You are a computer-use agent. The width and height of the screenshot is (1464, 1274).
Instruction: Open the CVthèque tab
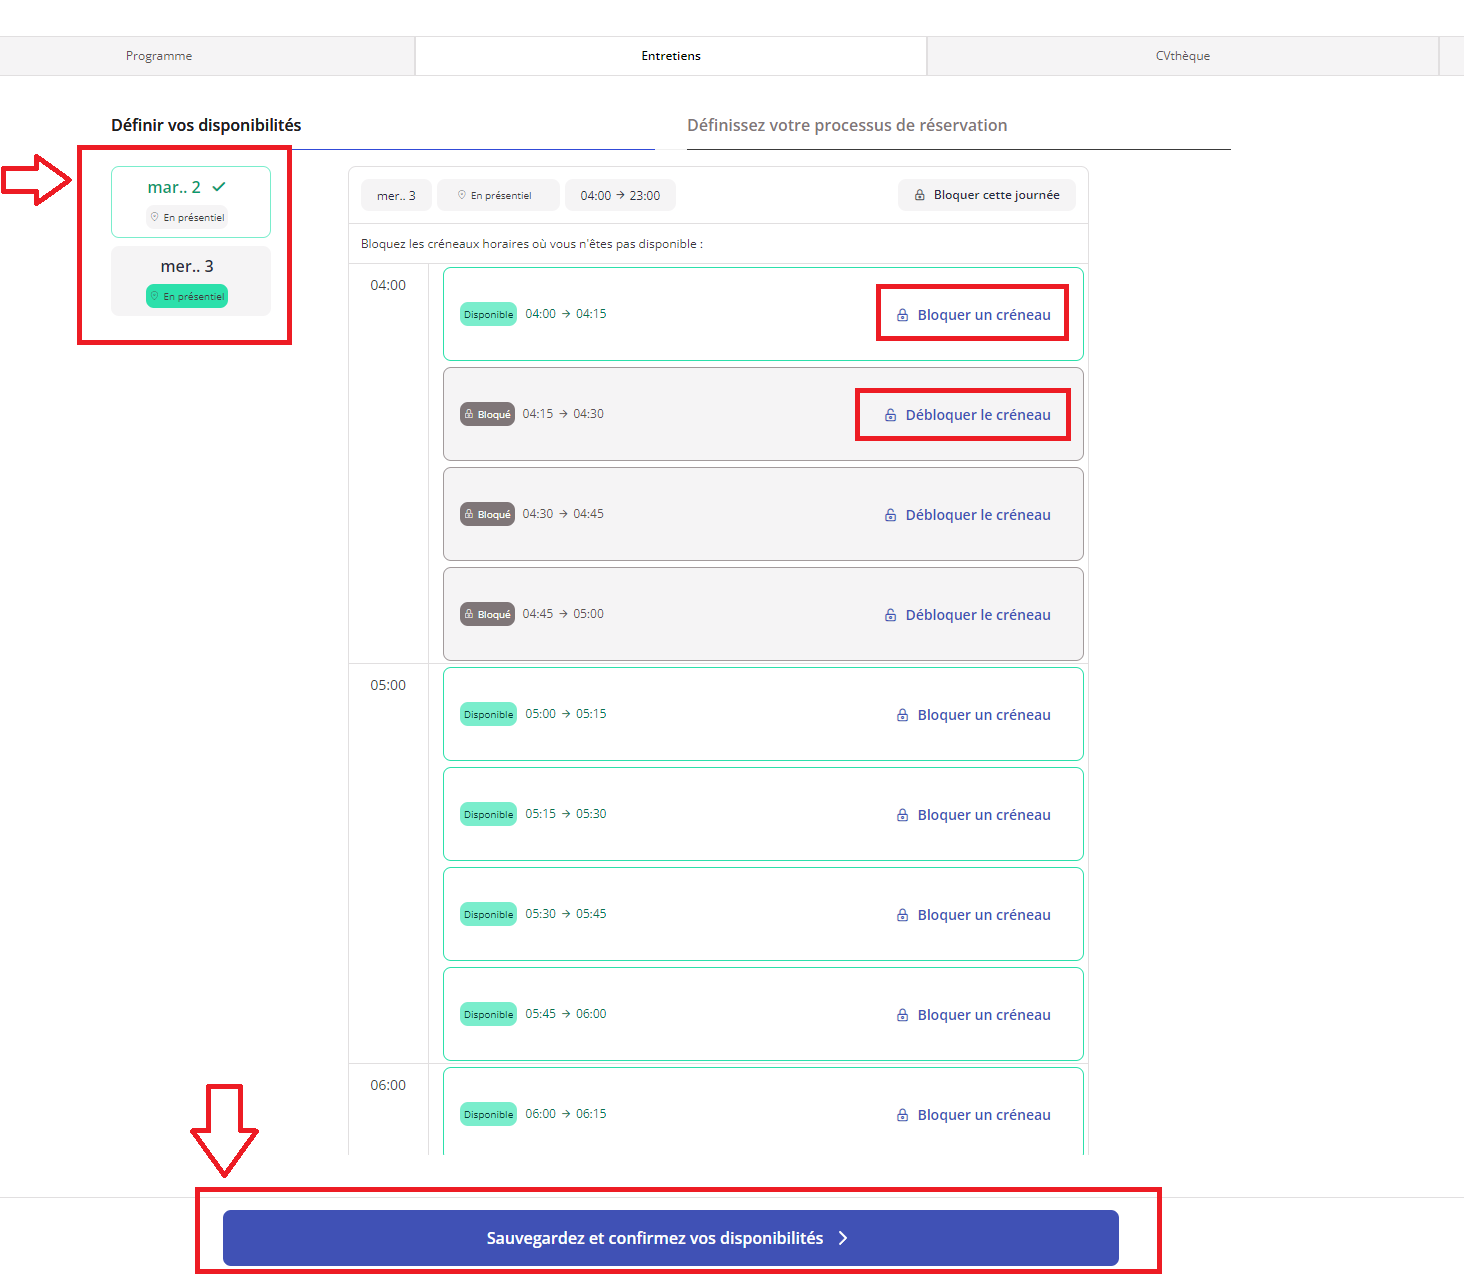(1182, 56)
